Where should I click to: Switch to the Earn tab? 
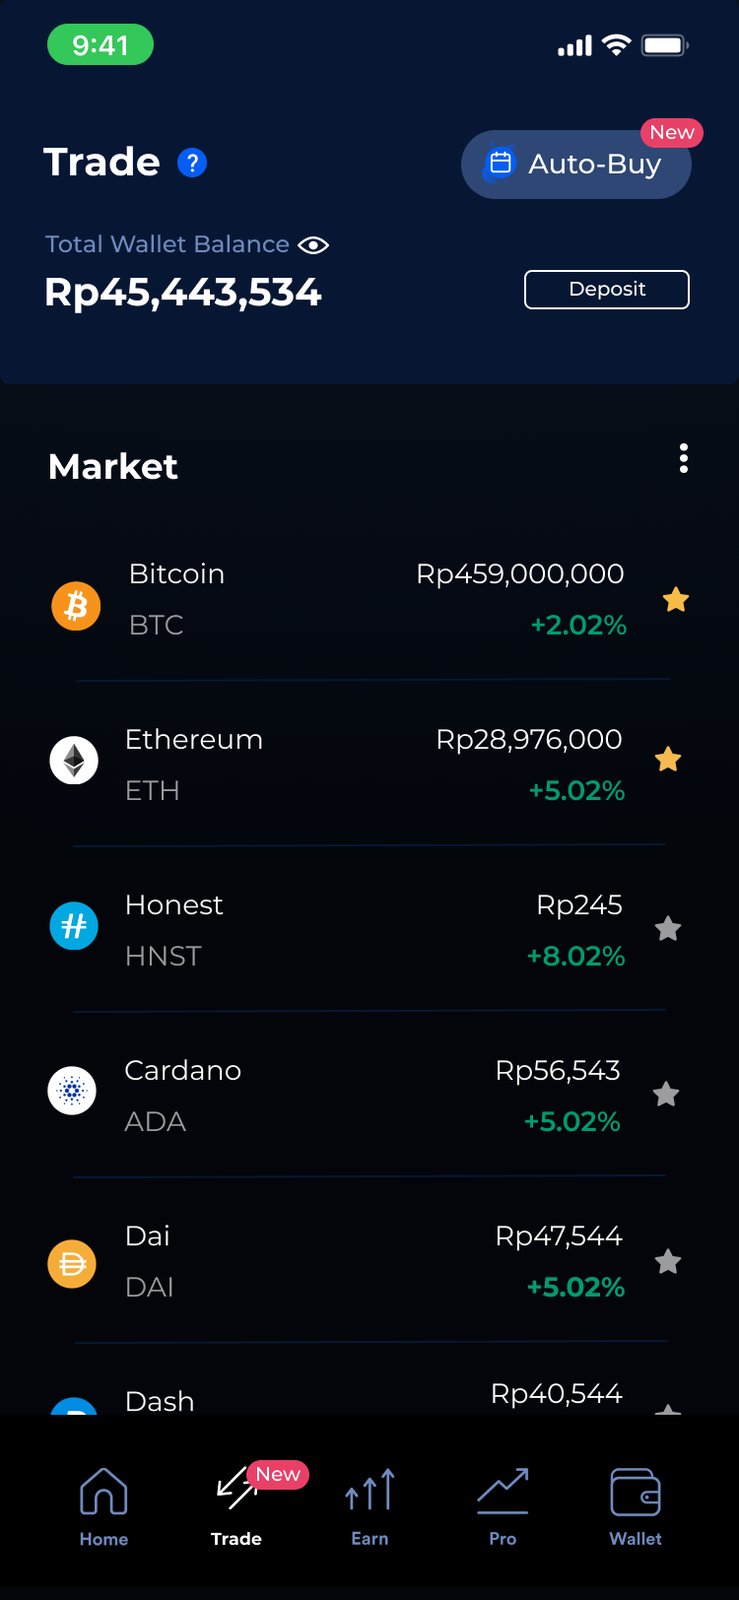pos(370,1506)
